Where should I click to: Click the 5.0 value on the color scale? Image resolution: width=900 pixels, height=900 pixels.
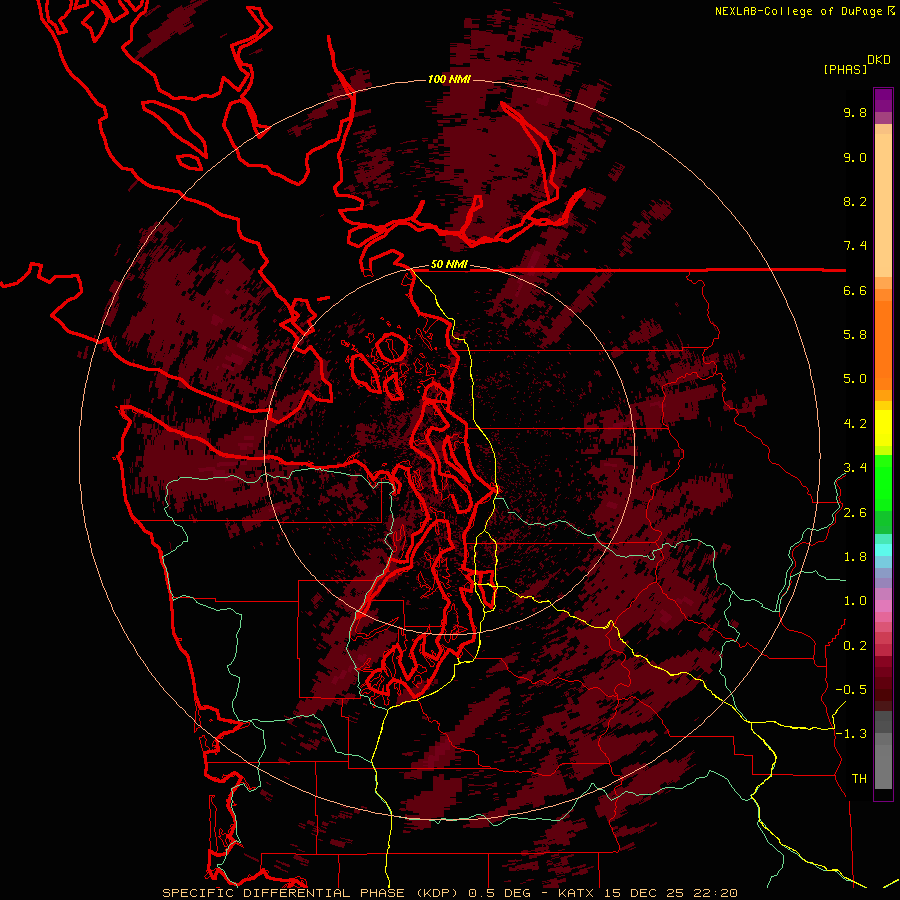click(855, 379)
